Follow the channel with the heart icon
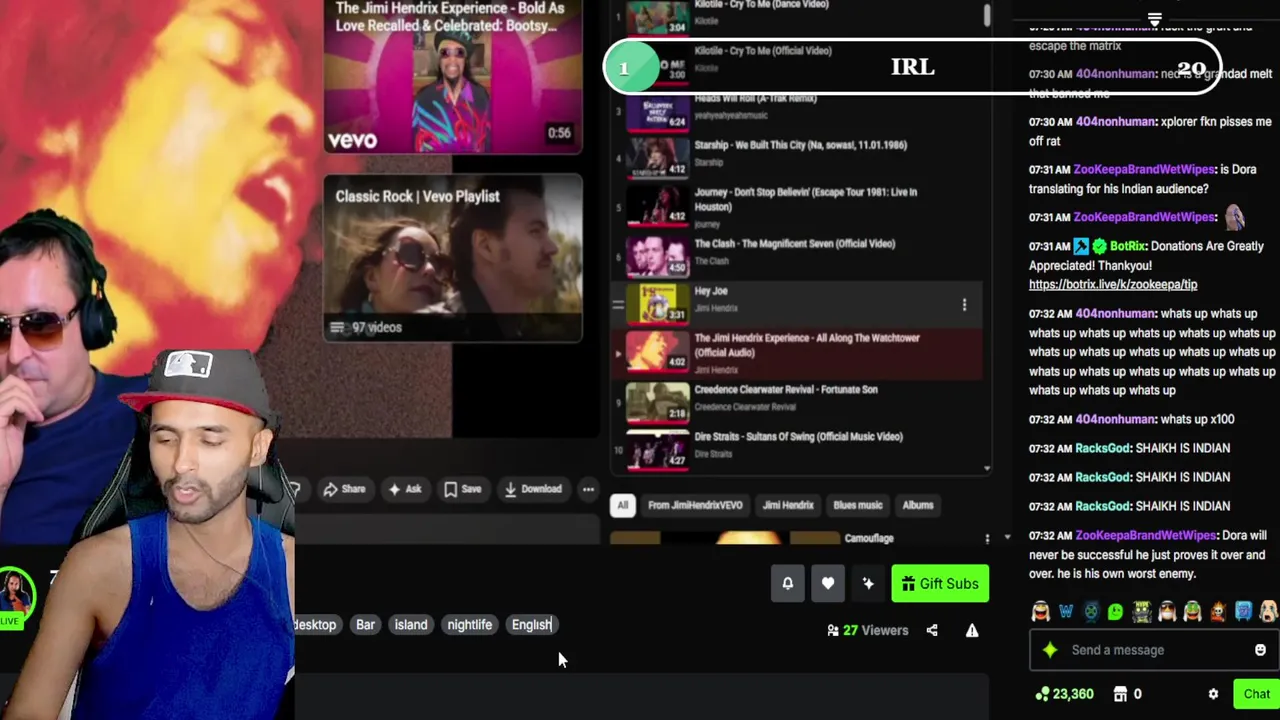 [828, 583]
